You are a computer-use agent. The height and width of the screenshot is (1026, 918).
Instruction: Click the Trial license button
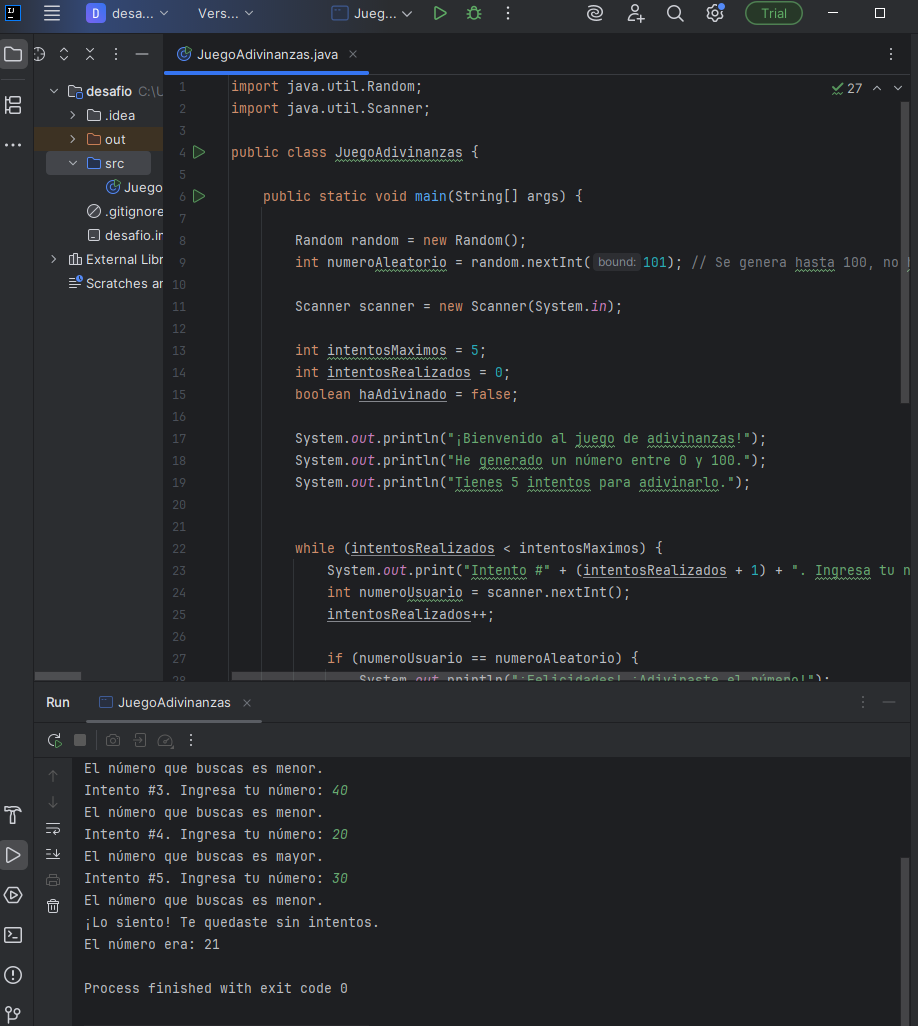[x=773, y=13]
